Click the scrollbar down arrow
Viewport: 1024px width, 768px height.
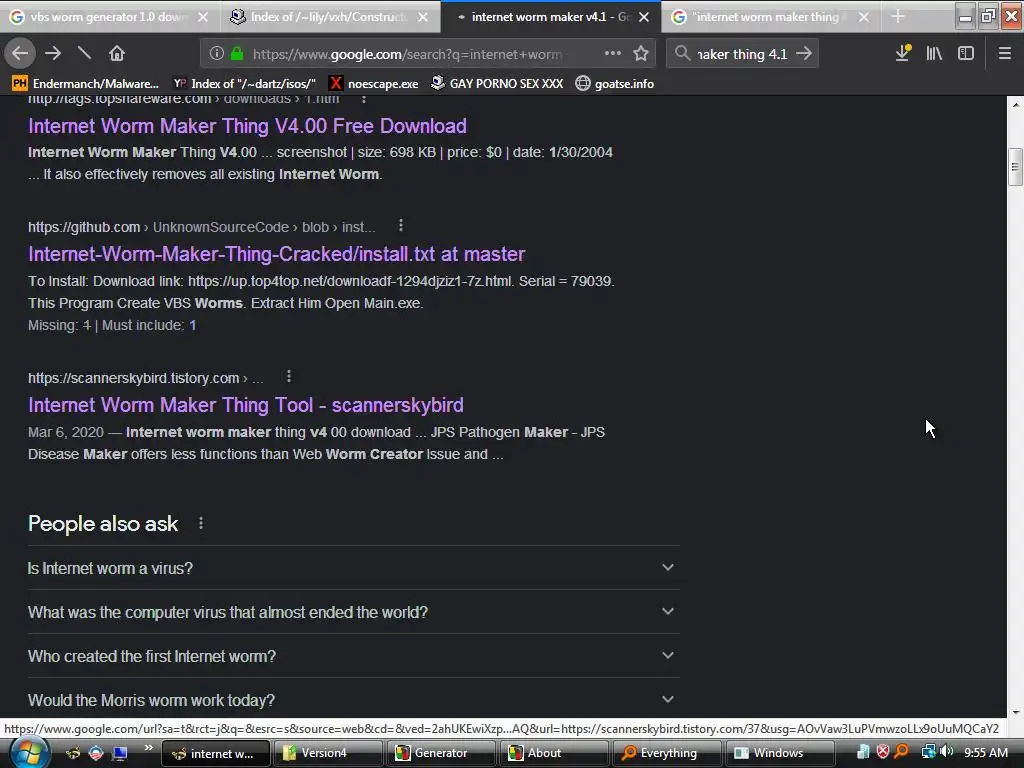click(x=1014, y=712)
